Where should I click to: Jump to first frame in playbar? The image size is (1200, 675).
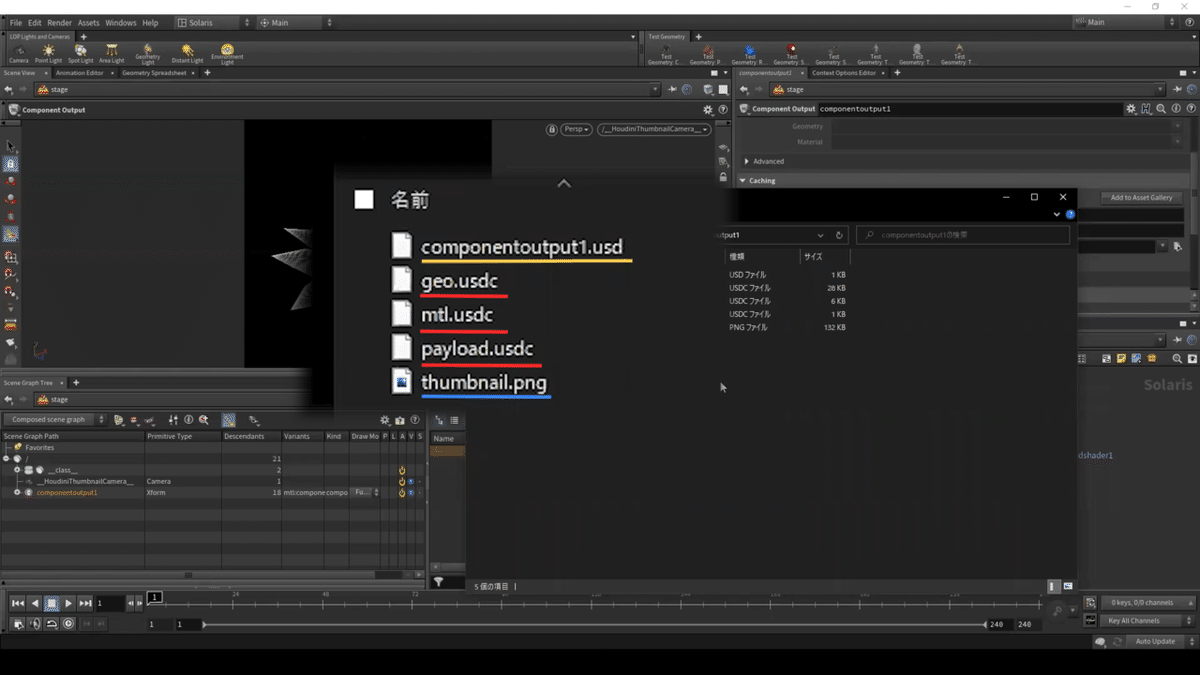[x=18, y=603]
